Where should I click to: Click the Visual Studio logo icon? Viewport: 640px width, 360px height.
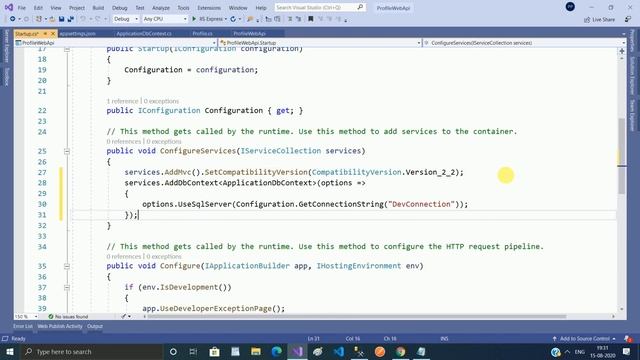(9, 7)
